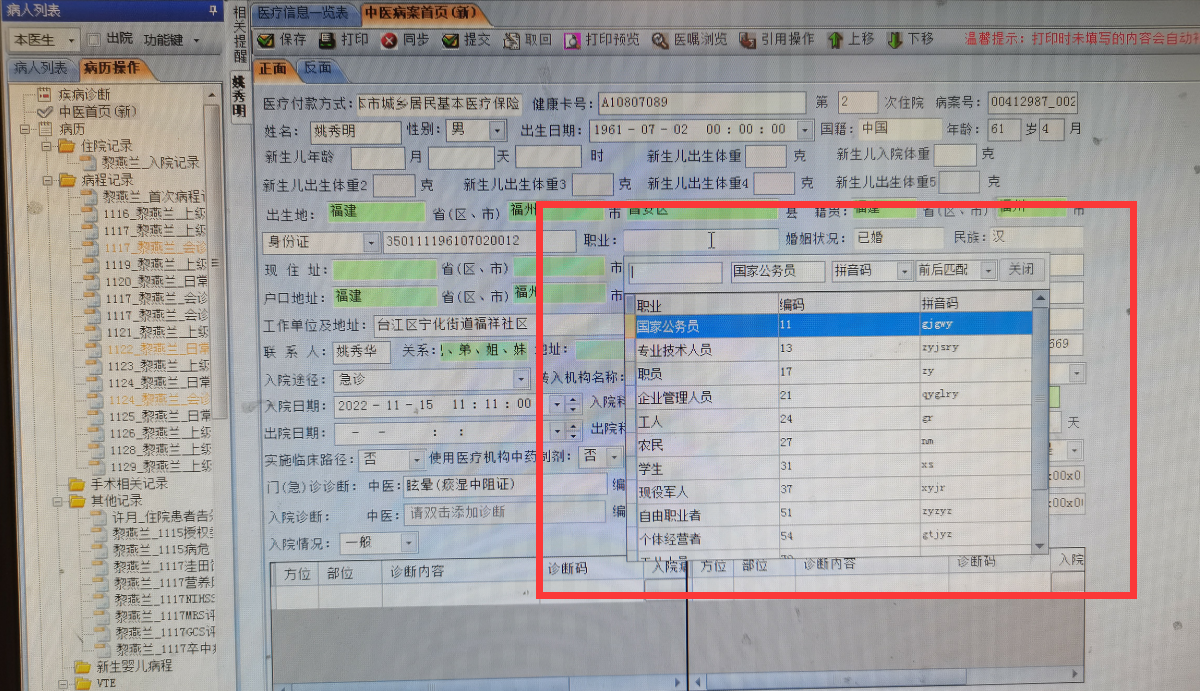The height and width of the screenshot is (691, 1201).
Task: Pin the 病人列表 panel with pushpin icon
Action: click(x=212, y=9)
